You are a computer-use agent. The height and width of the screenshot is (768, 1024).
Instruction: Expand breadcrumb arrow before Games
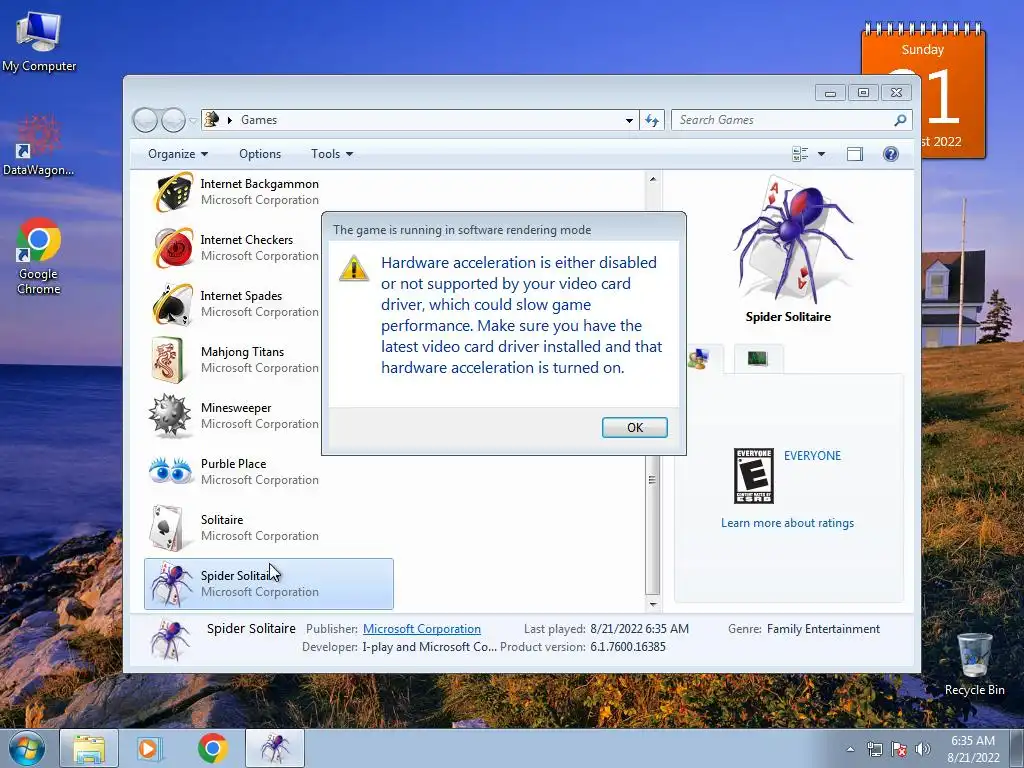pyautogui.click(x=229, y=120)
